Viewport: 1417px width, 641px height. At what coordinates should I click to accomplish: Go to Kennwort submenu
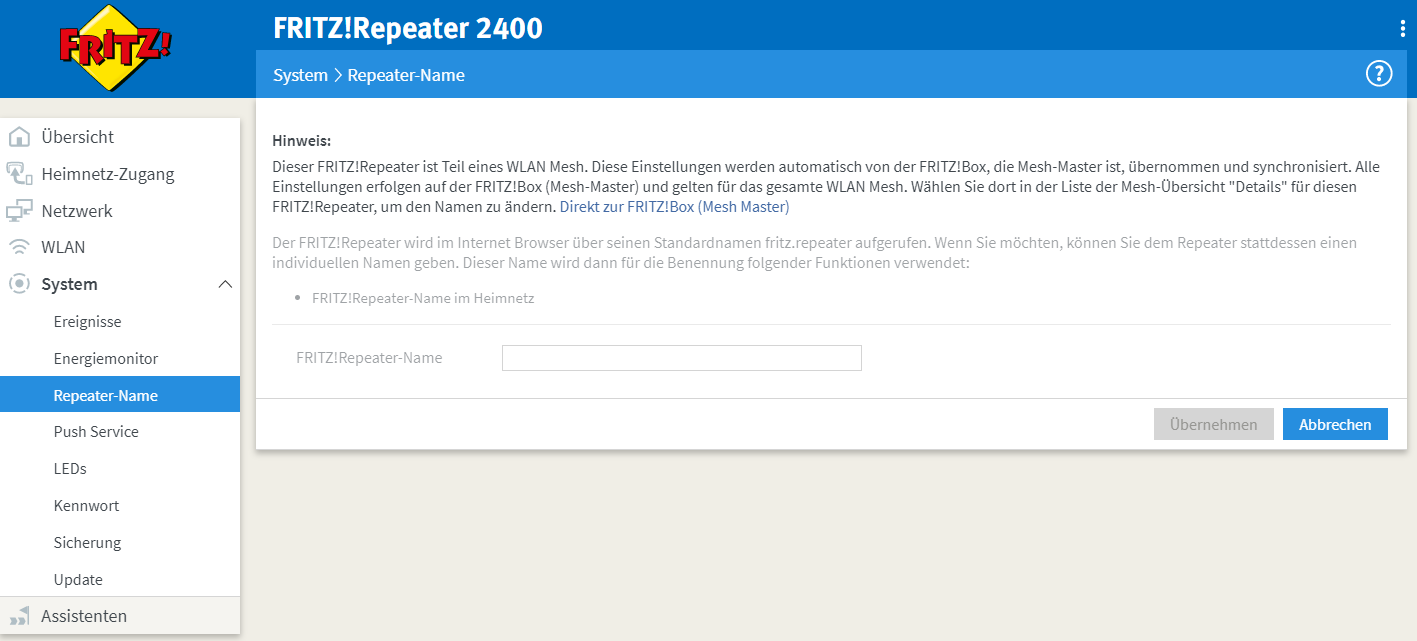(x=120, y=506)
